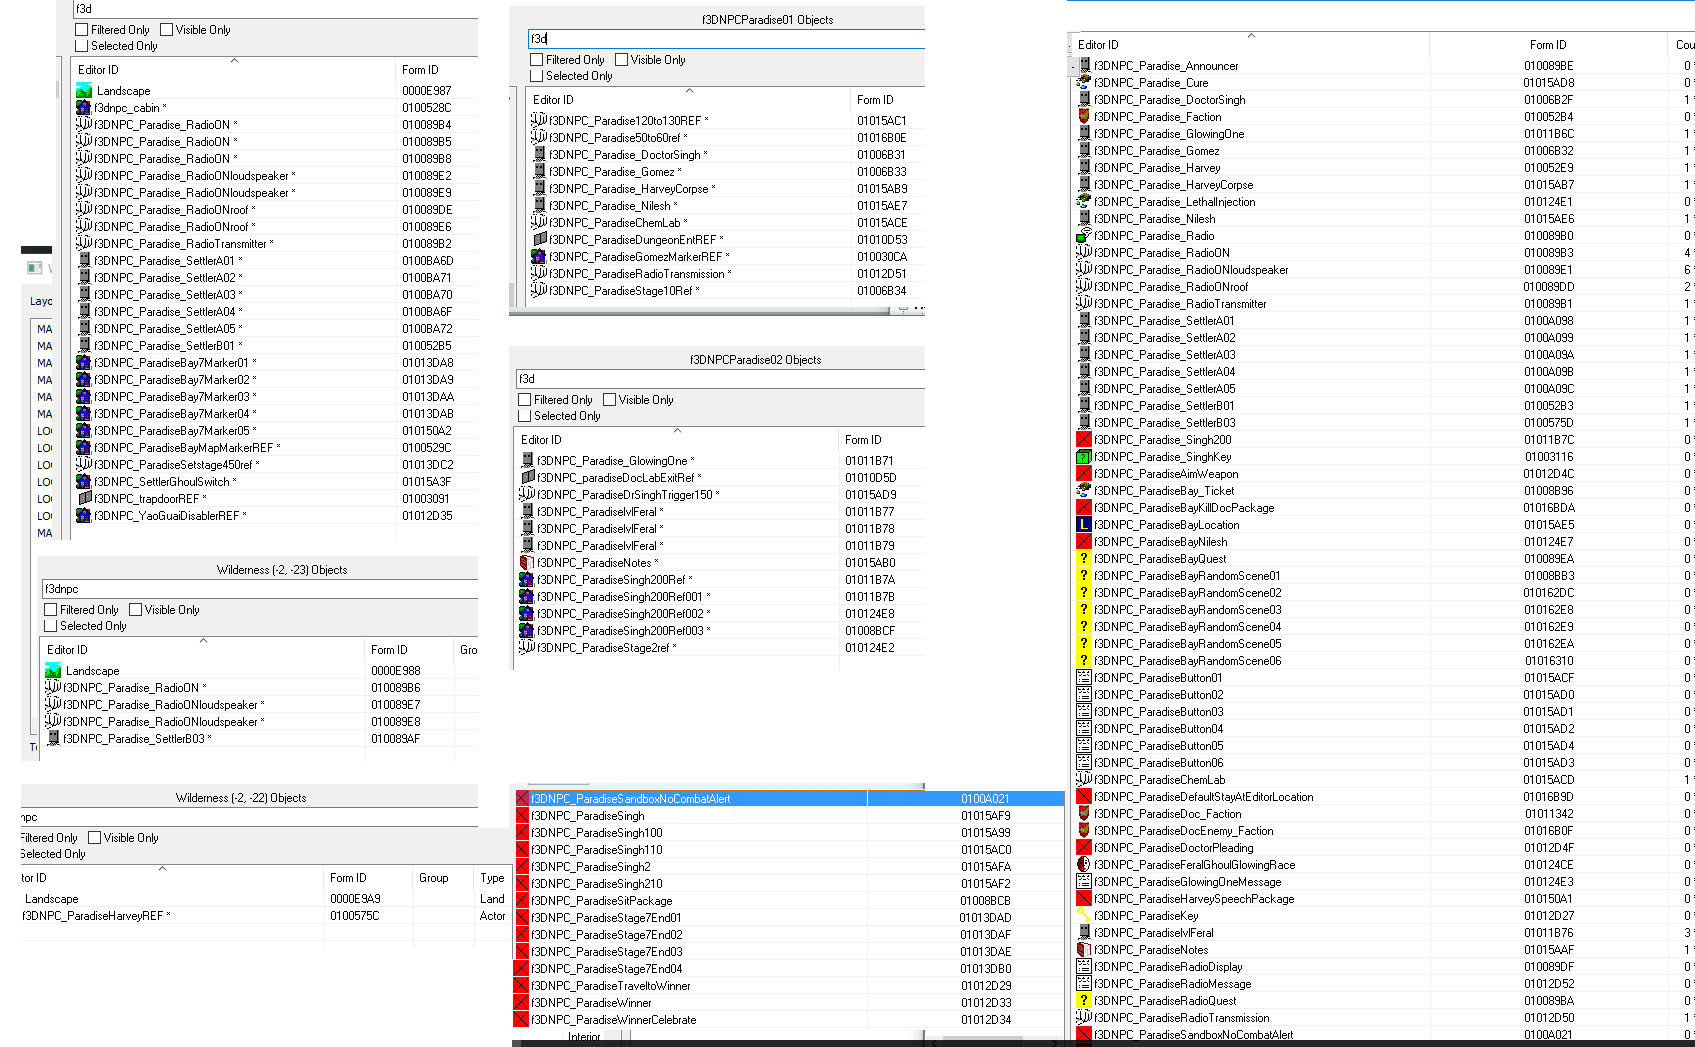This screenshot has height=1047, width=1695.
Task: Select the f3DNPC_ParadiseBayRandomScene04 row
Action: coord(1383,627)
